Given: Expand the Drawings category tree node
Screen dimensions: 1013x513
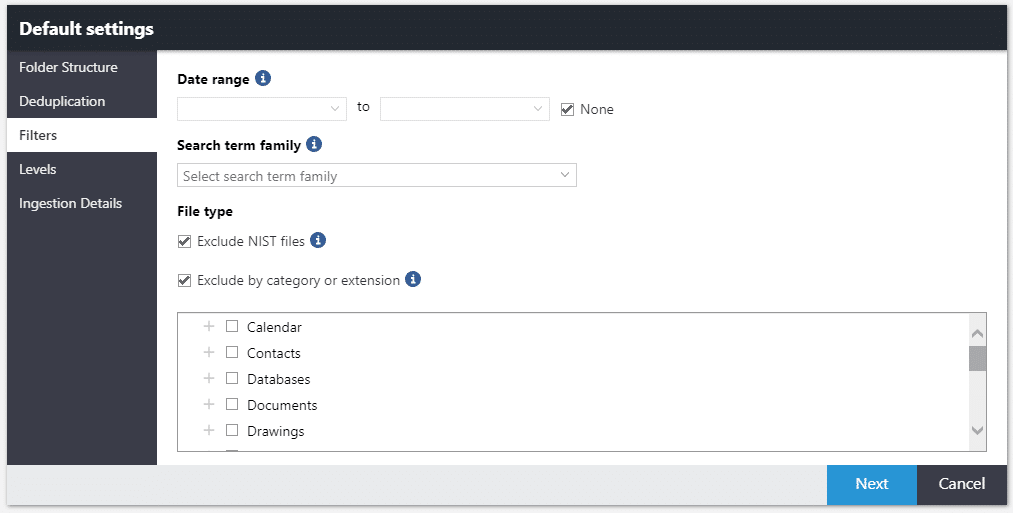Looking at the screenshot, I should tap(209, 431).
